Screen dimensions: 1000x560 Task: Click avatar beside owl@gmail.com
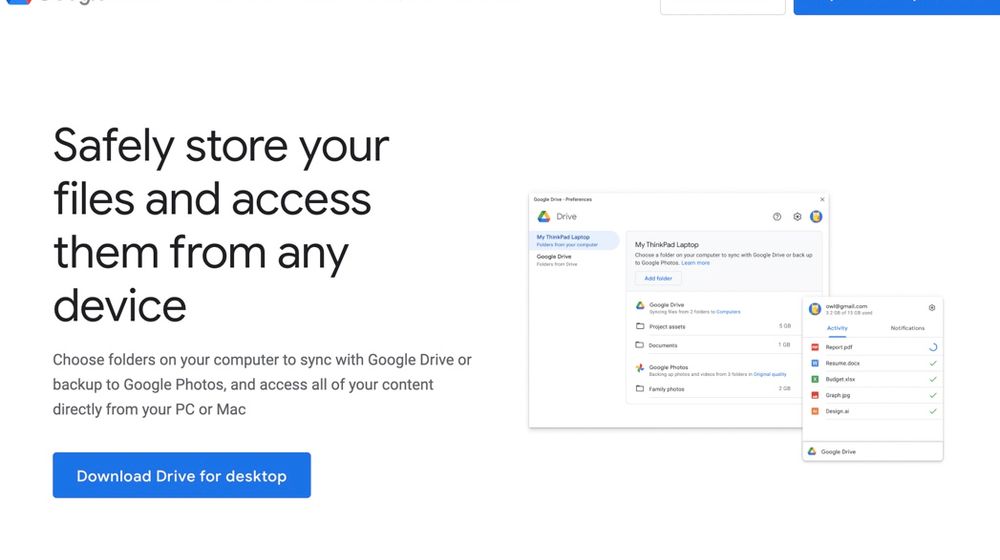[814, 309]
